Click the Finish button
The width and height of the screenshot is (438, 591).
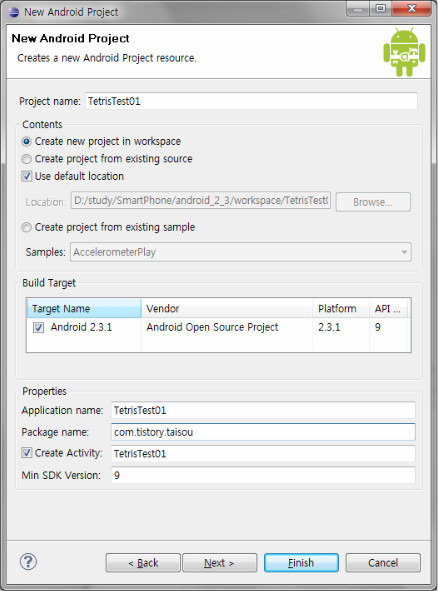(301, 563)
